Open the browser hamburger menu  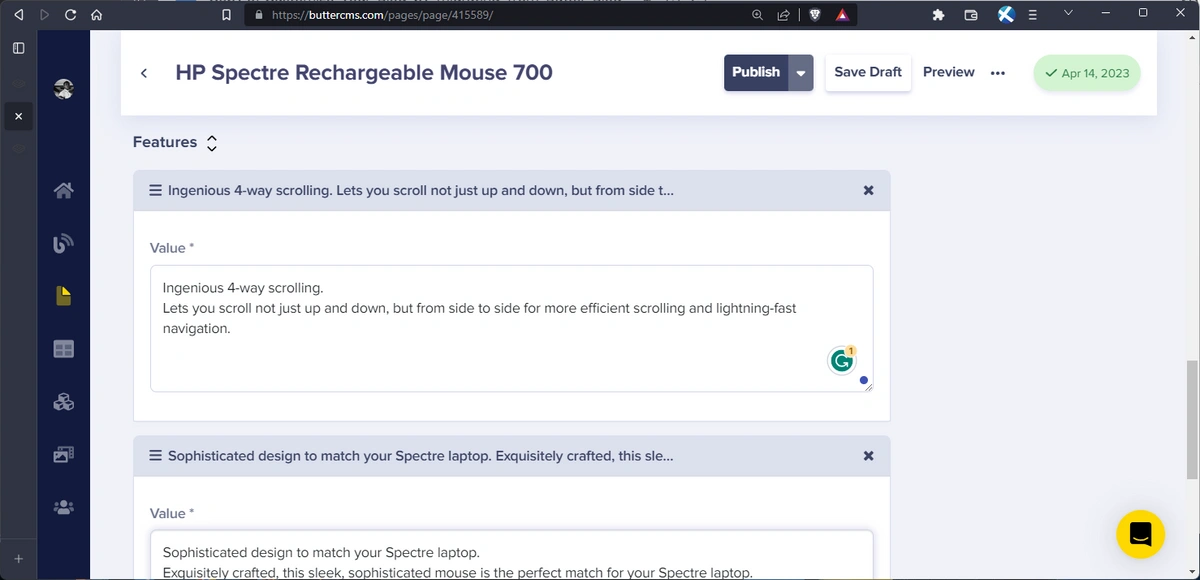pos(1033,15)
